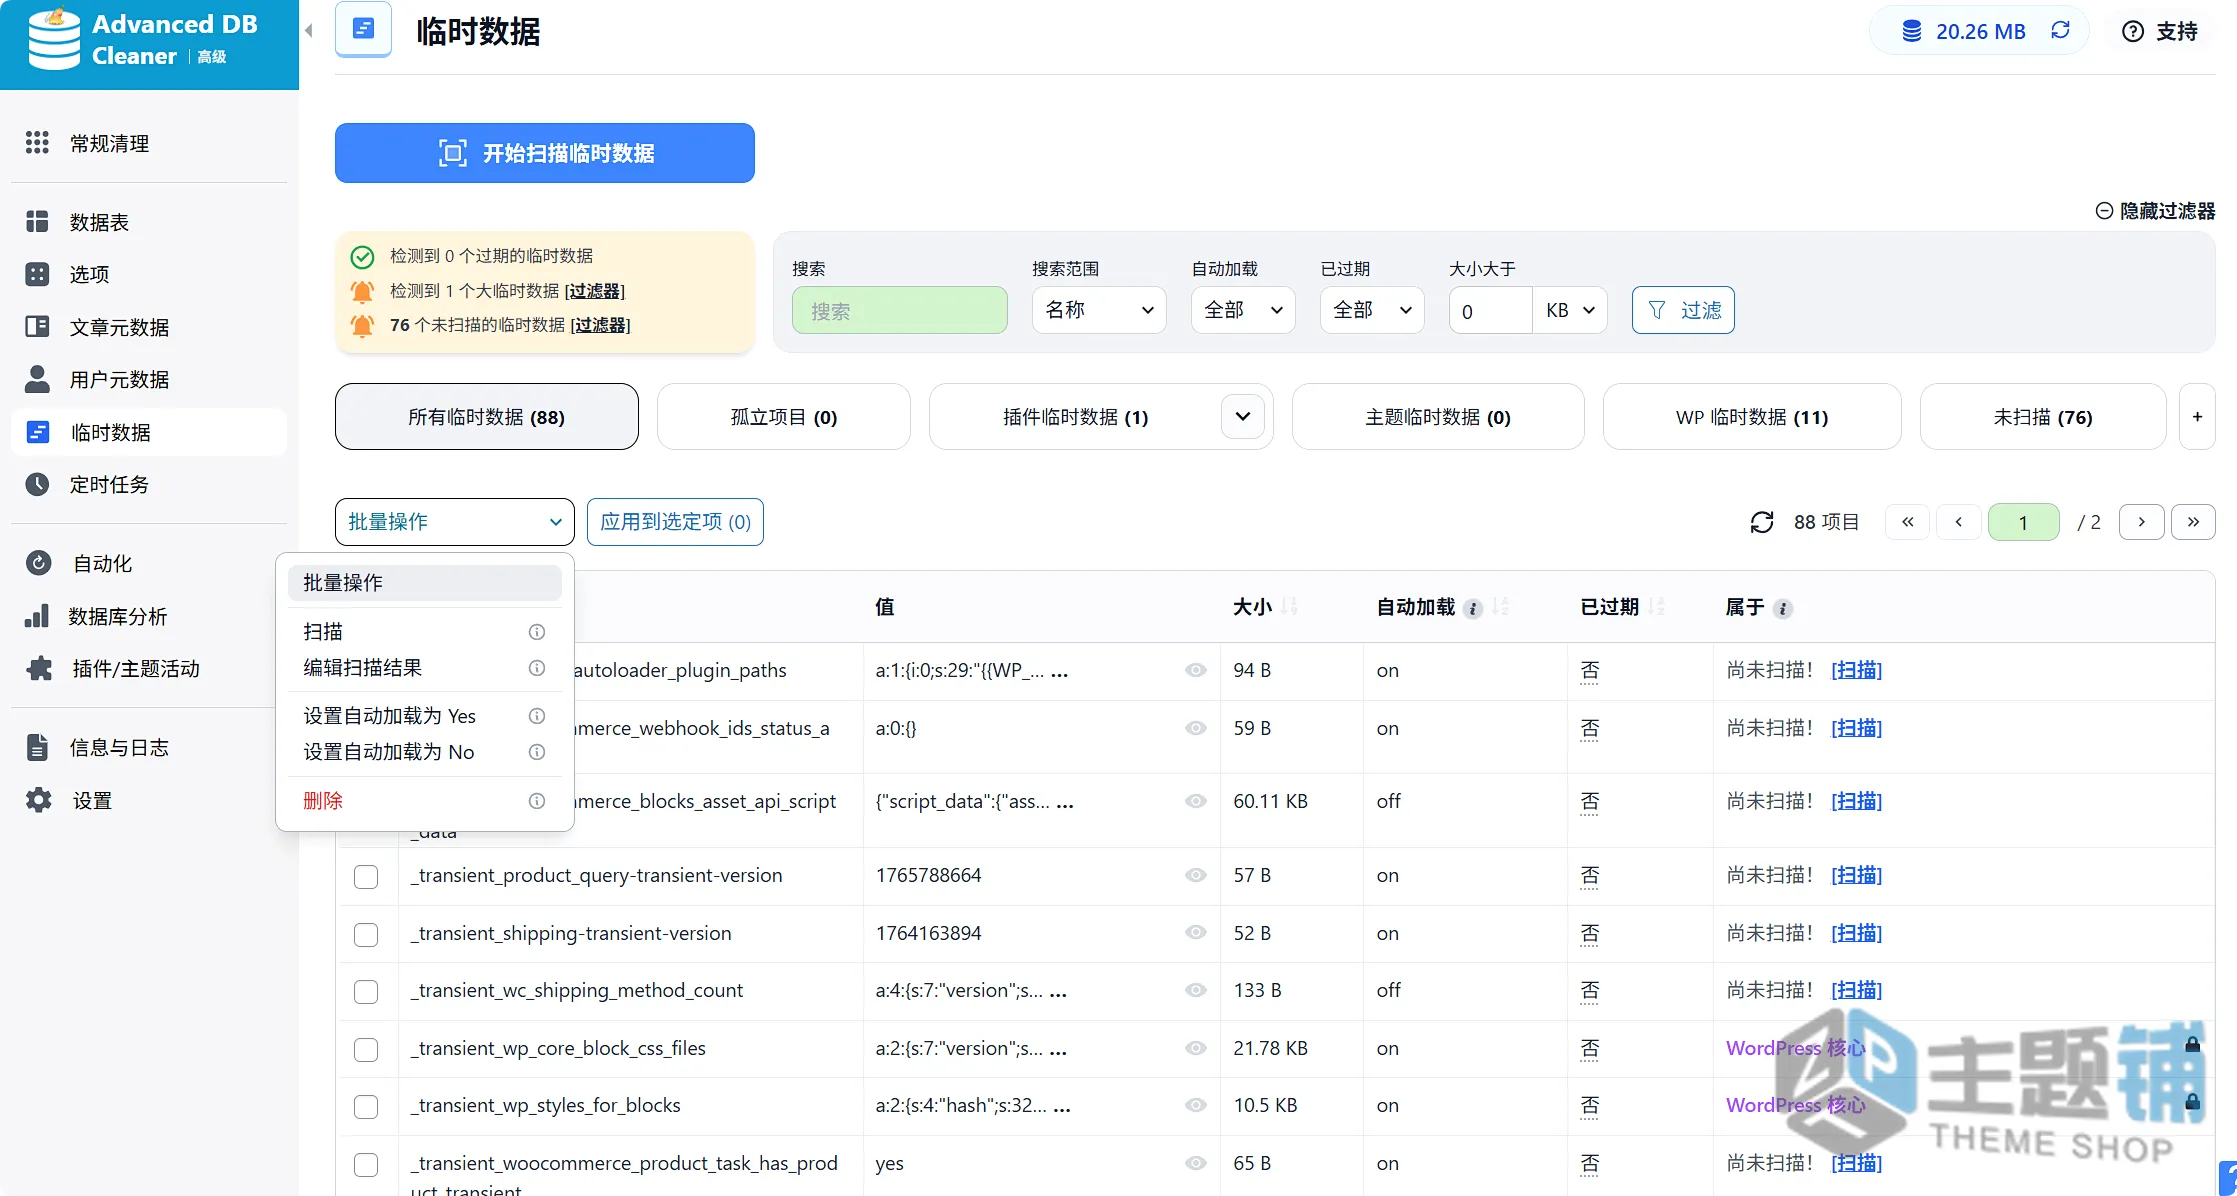Image resolution: width=2237 pixels, height=1196 pixels.
Task: View value eye icon for autoloader_plugin_paths
Action: [x=1195, y=670]
